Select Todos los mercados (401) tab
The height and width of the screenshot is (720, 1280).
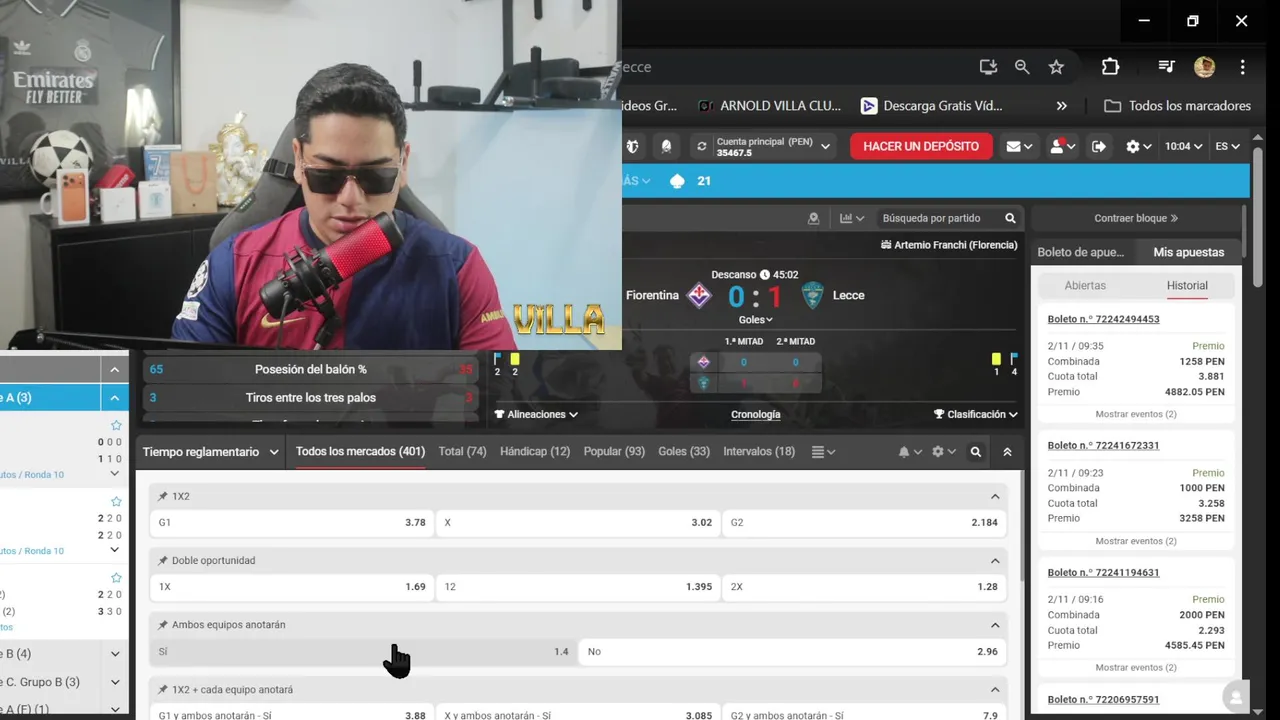(x=360, y=452)
